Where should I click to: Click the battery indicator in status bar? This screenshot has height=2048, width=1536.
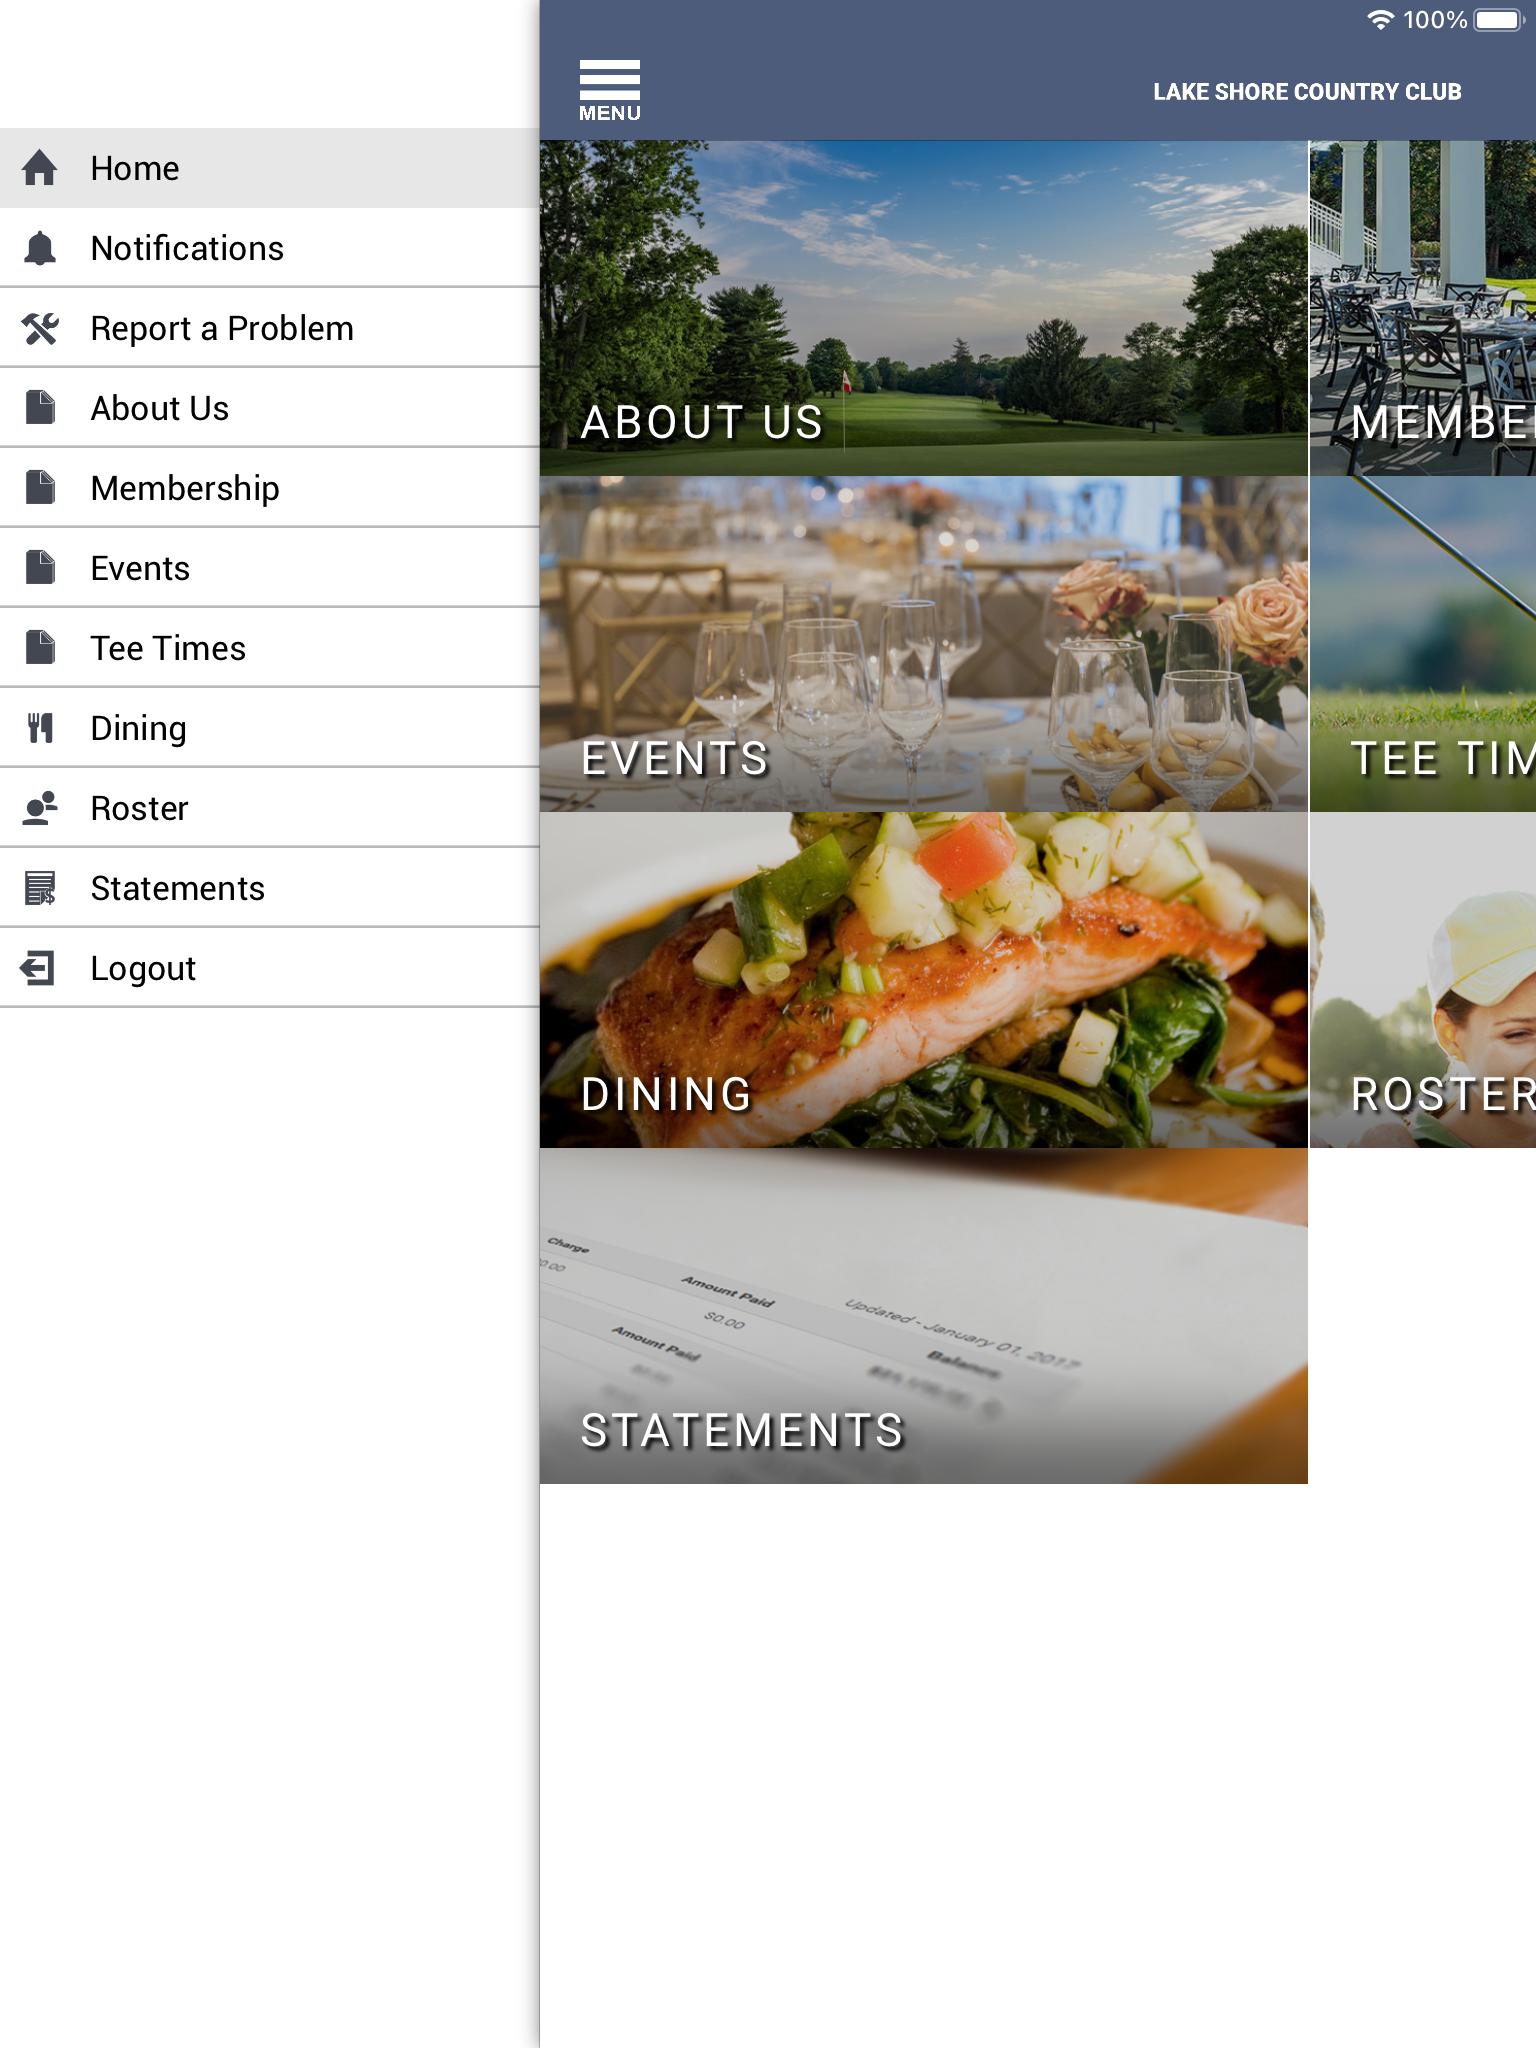point(1498,20)
